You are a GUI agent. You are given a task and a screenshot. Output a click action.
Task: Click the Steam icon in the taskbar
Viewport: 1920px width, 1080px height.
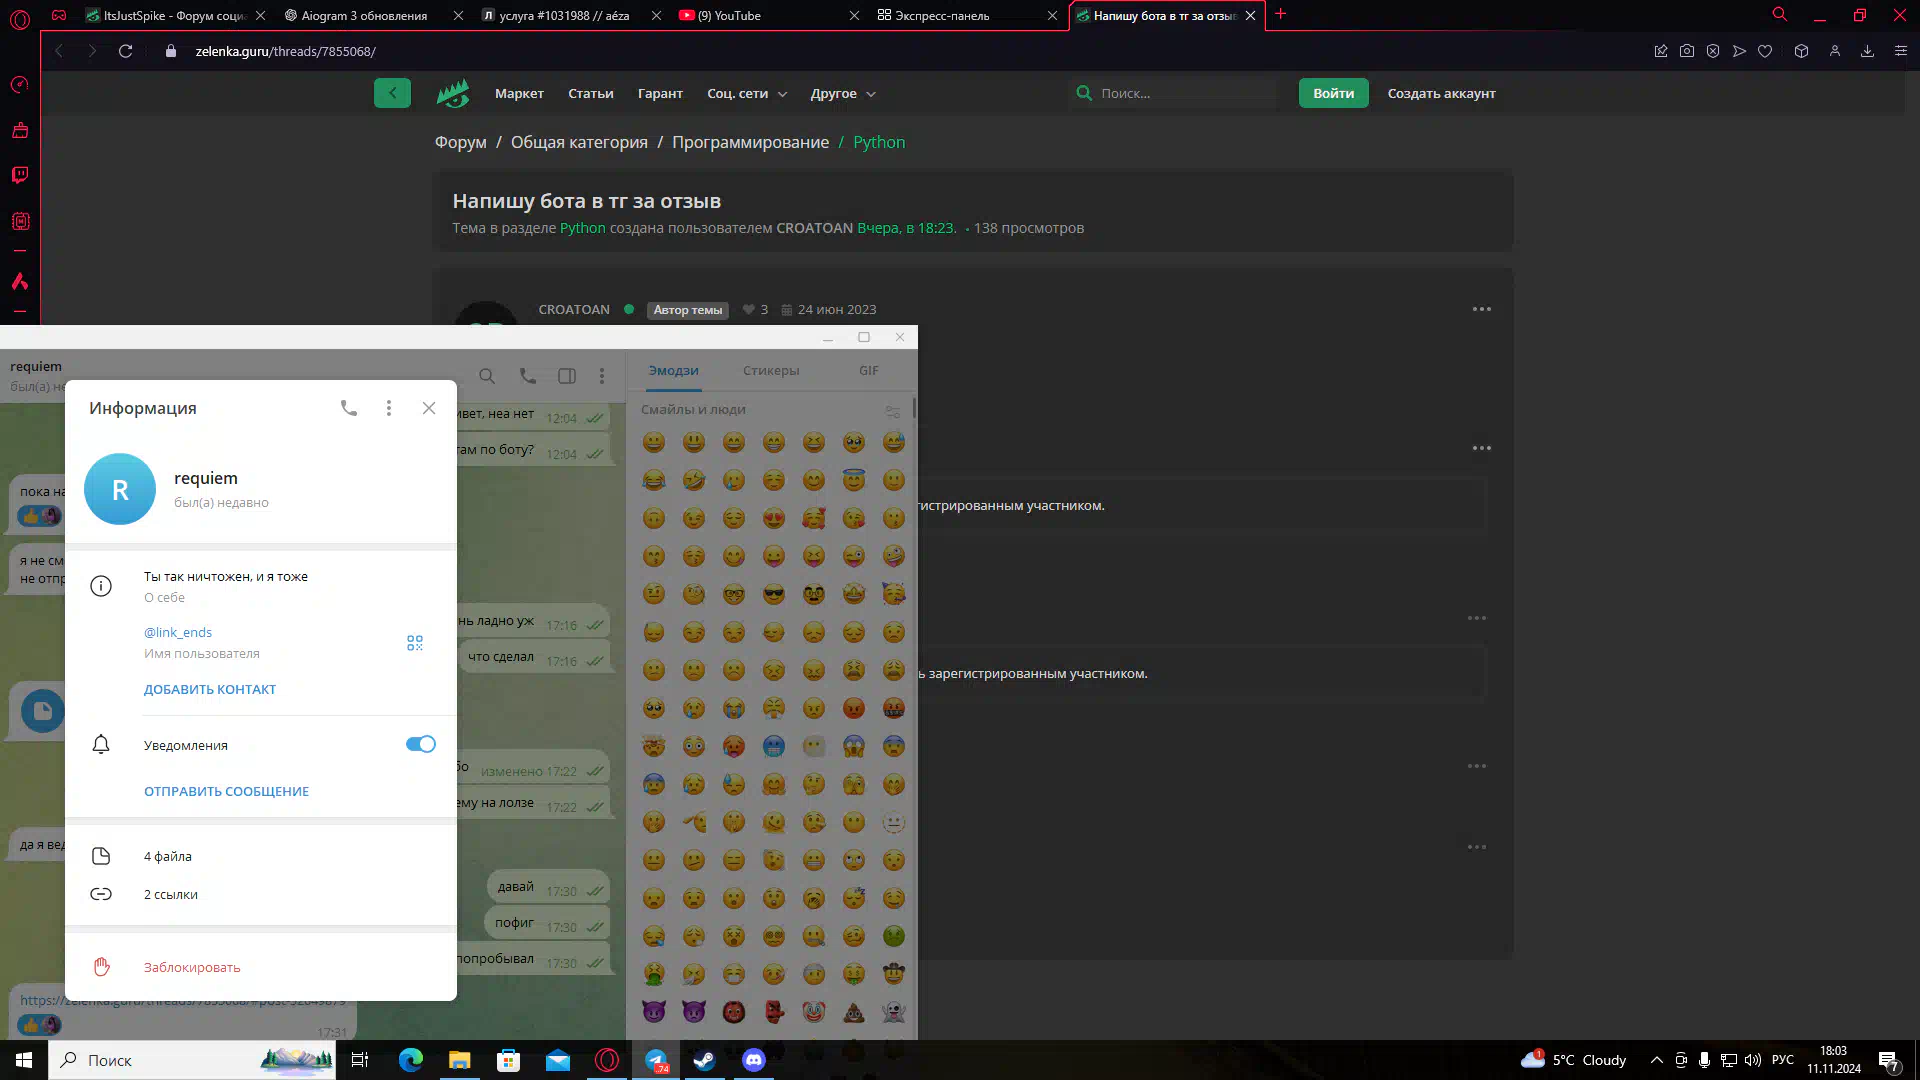[705, 1060]
